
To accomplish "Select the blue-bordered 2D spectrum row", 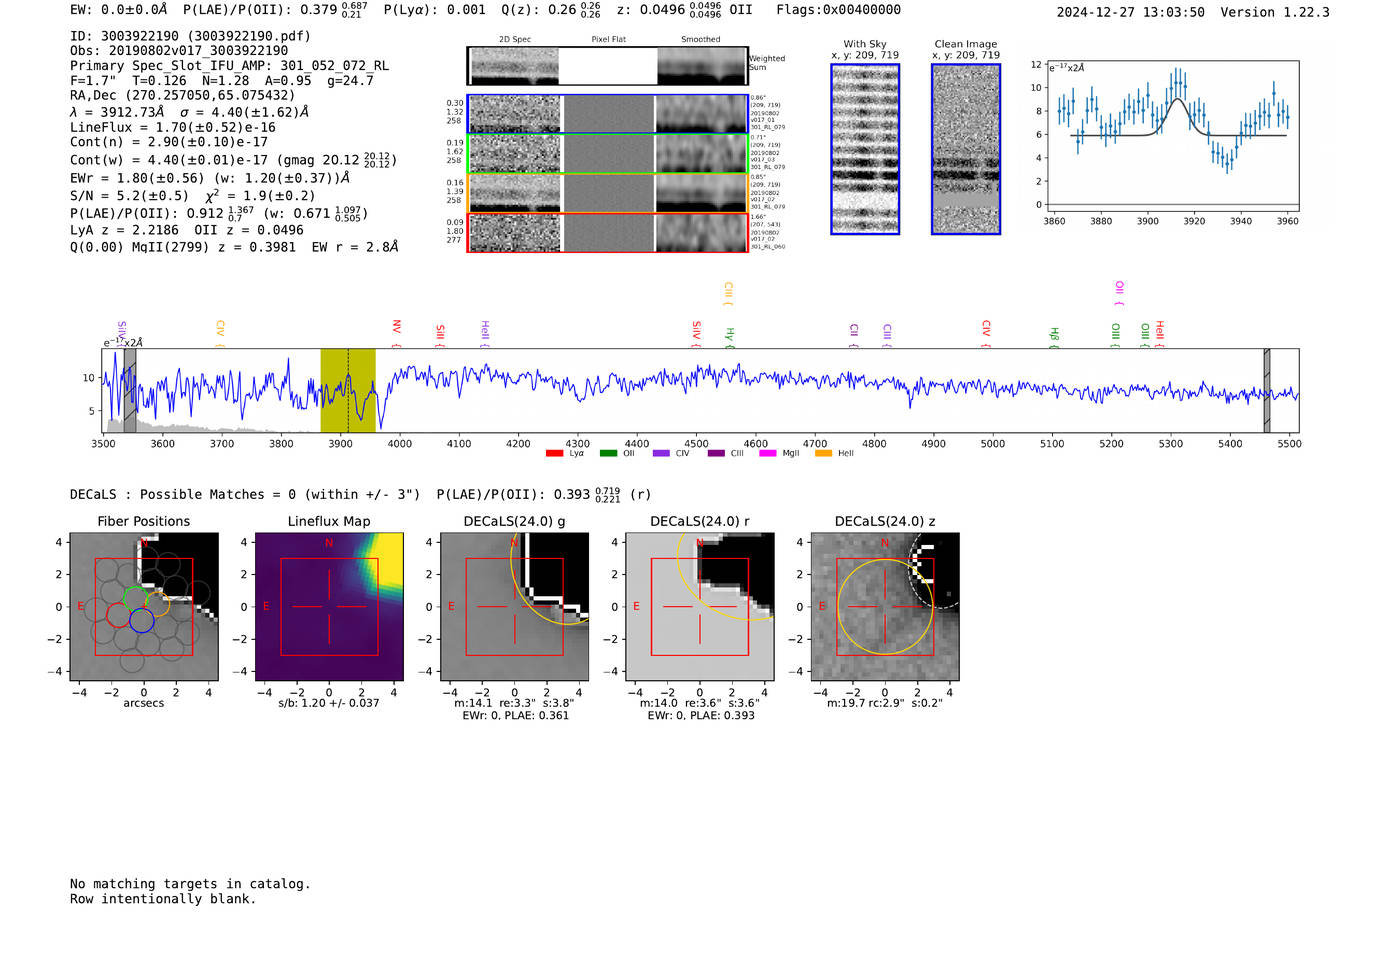I will pos(607,114).
